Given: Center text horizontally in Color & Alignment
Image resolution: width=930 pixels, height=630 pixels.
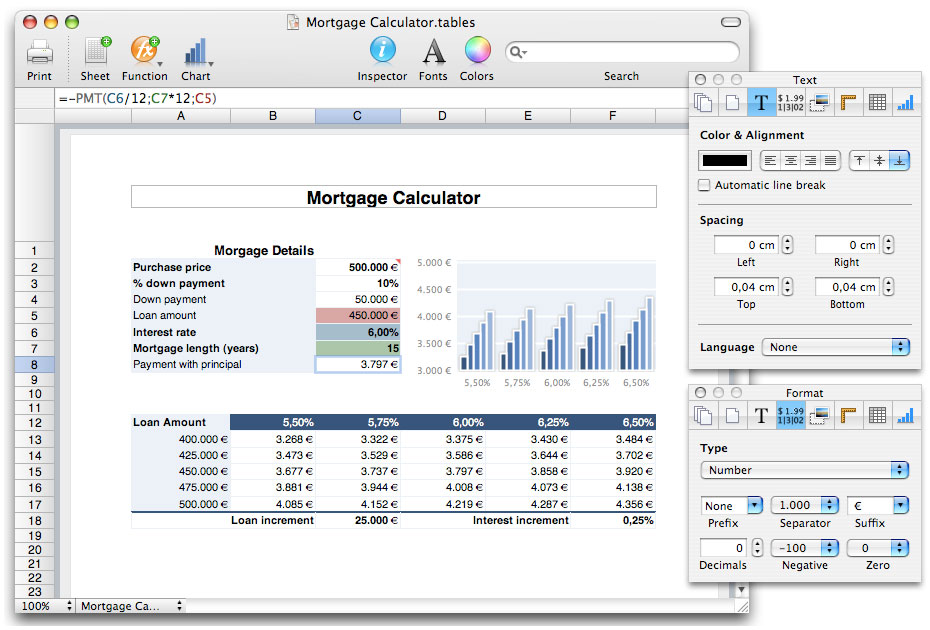Looking at the screenshot, I should [790, 160].
